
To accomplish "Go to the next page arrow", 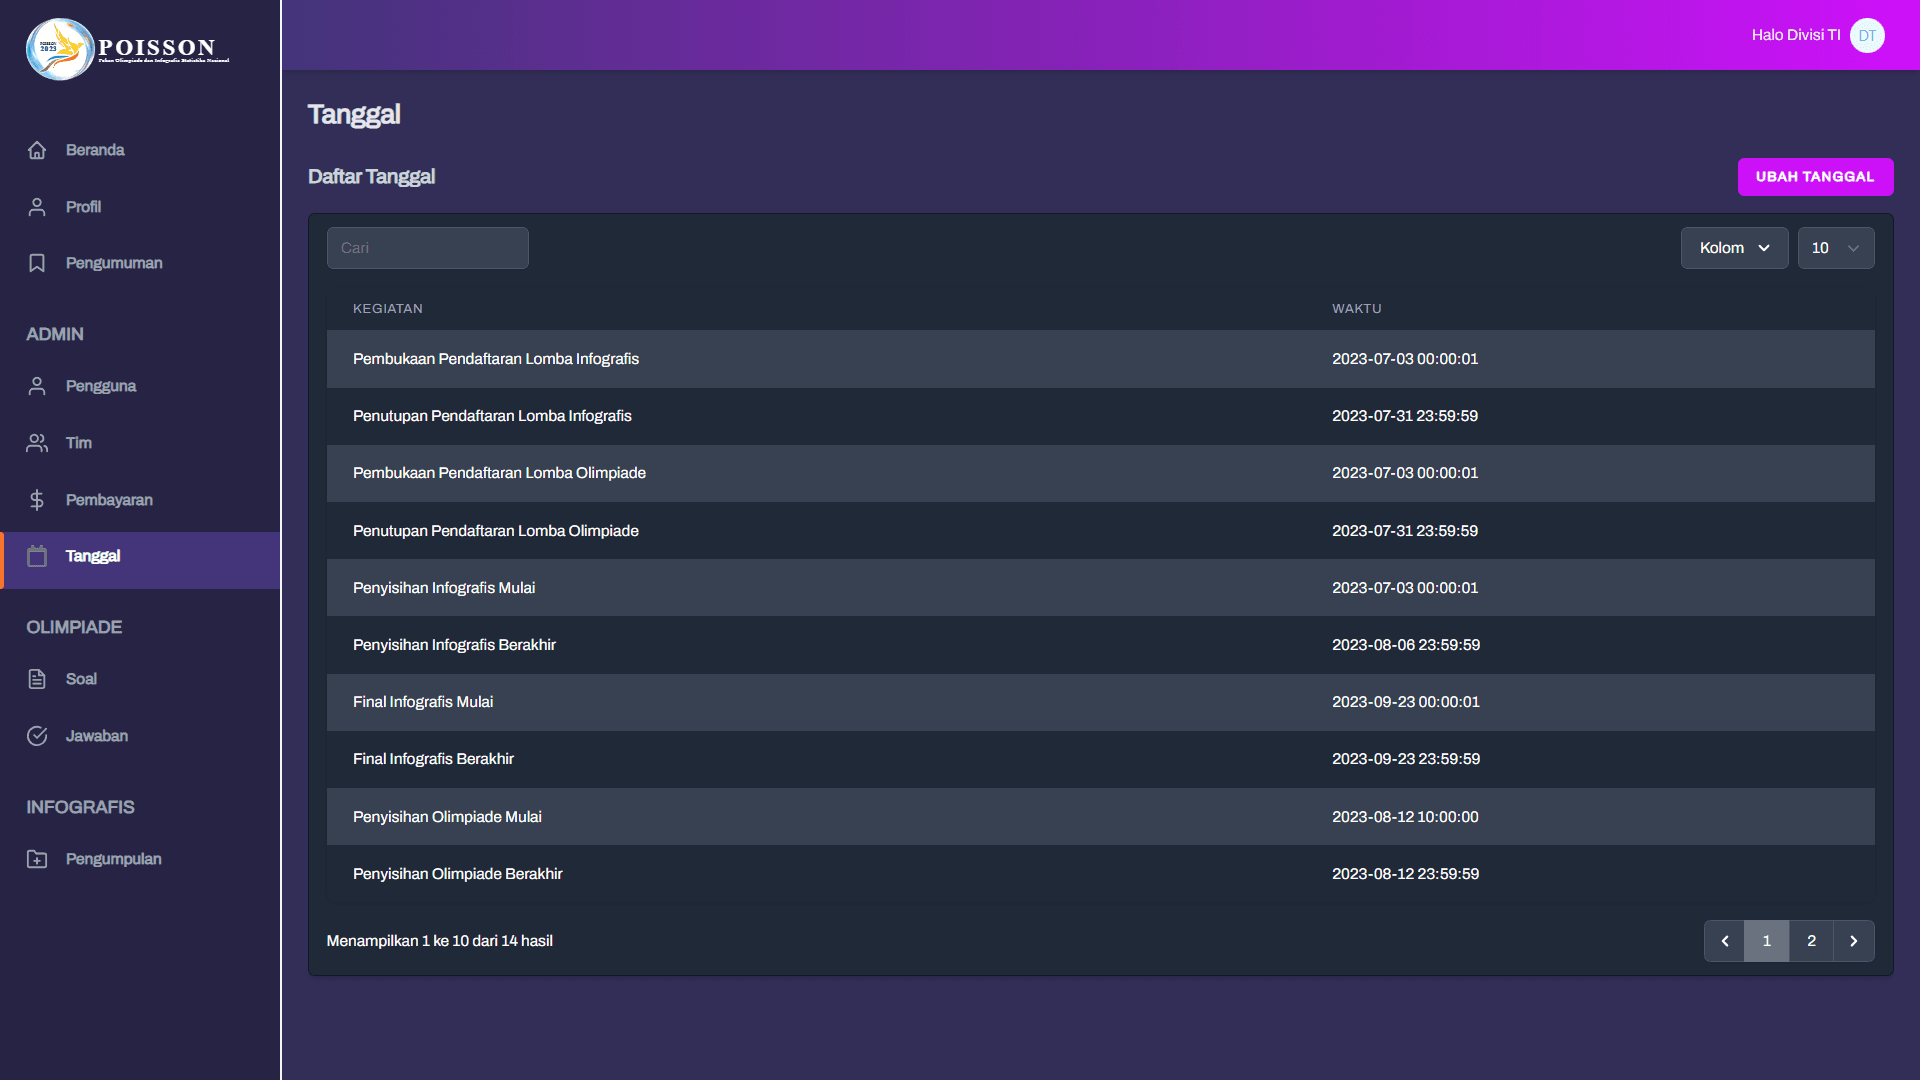I will [x=1853, y=941].
